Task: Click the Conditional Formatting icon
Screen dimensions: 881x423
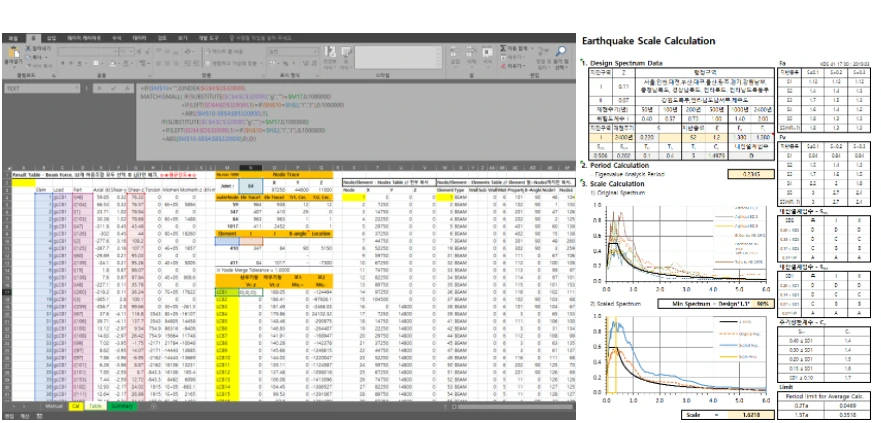Action: click(330, 53)
